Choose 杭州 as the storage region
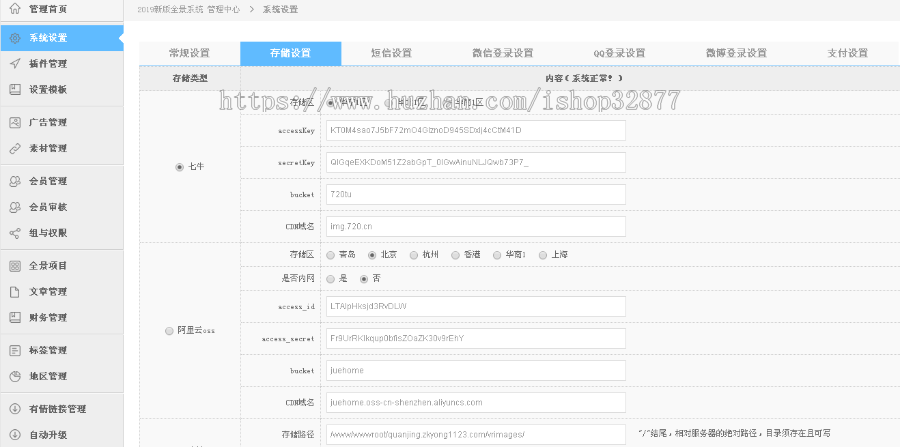 (x=414, y=255)
